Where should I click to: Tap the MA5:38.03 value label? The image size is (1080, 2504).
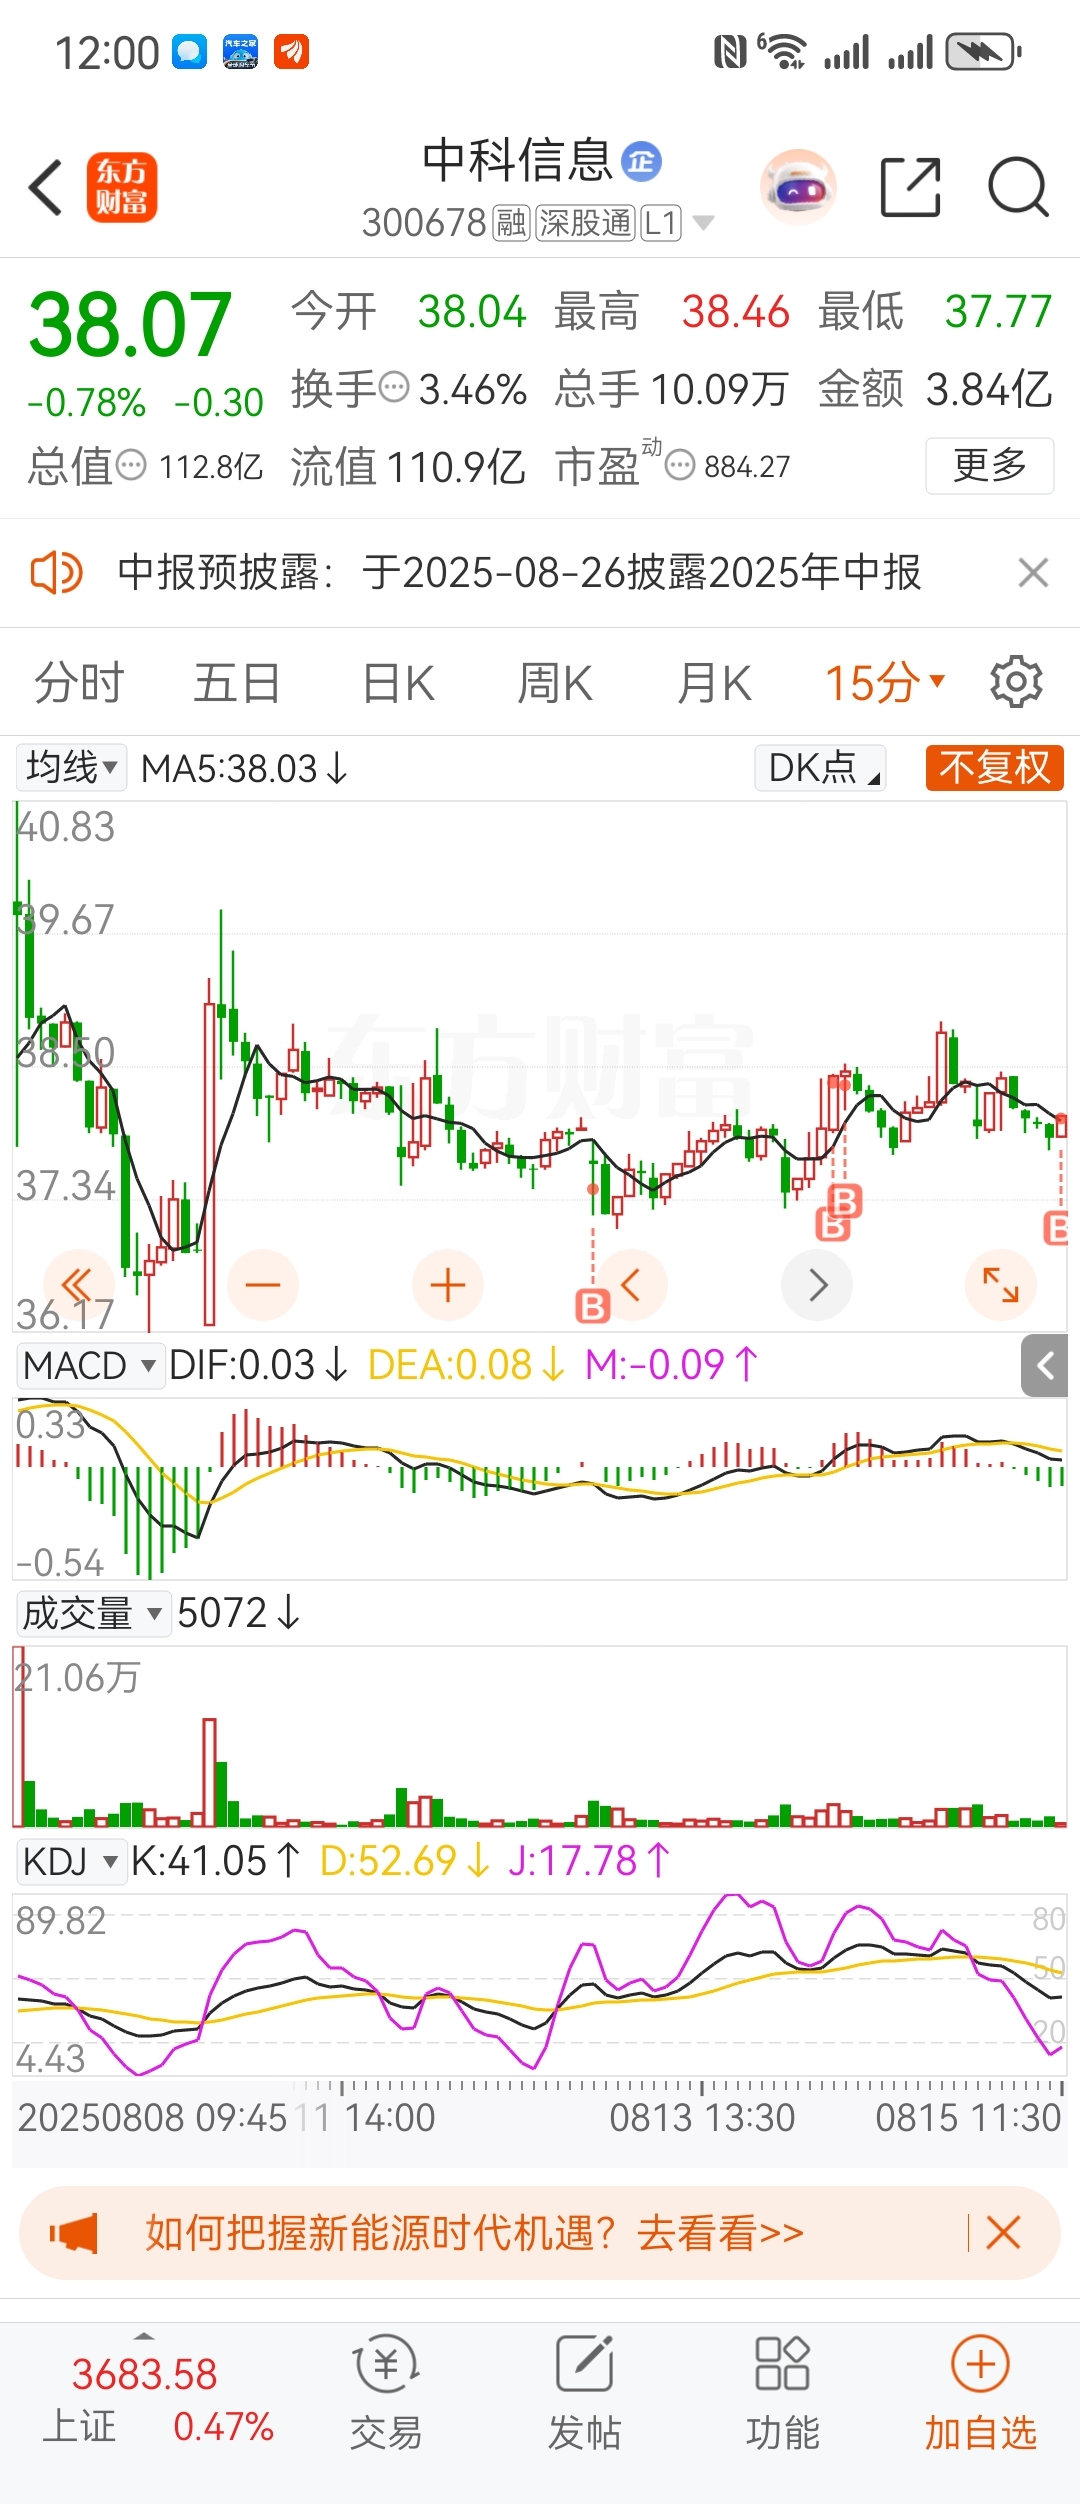[x=245, y=768]
